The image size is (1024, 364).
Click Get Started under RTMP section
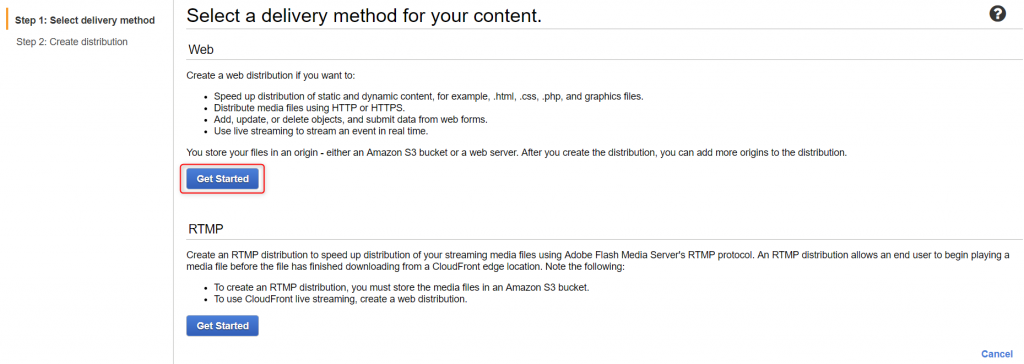[x=223, y=325]
